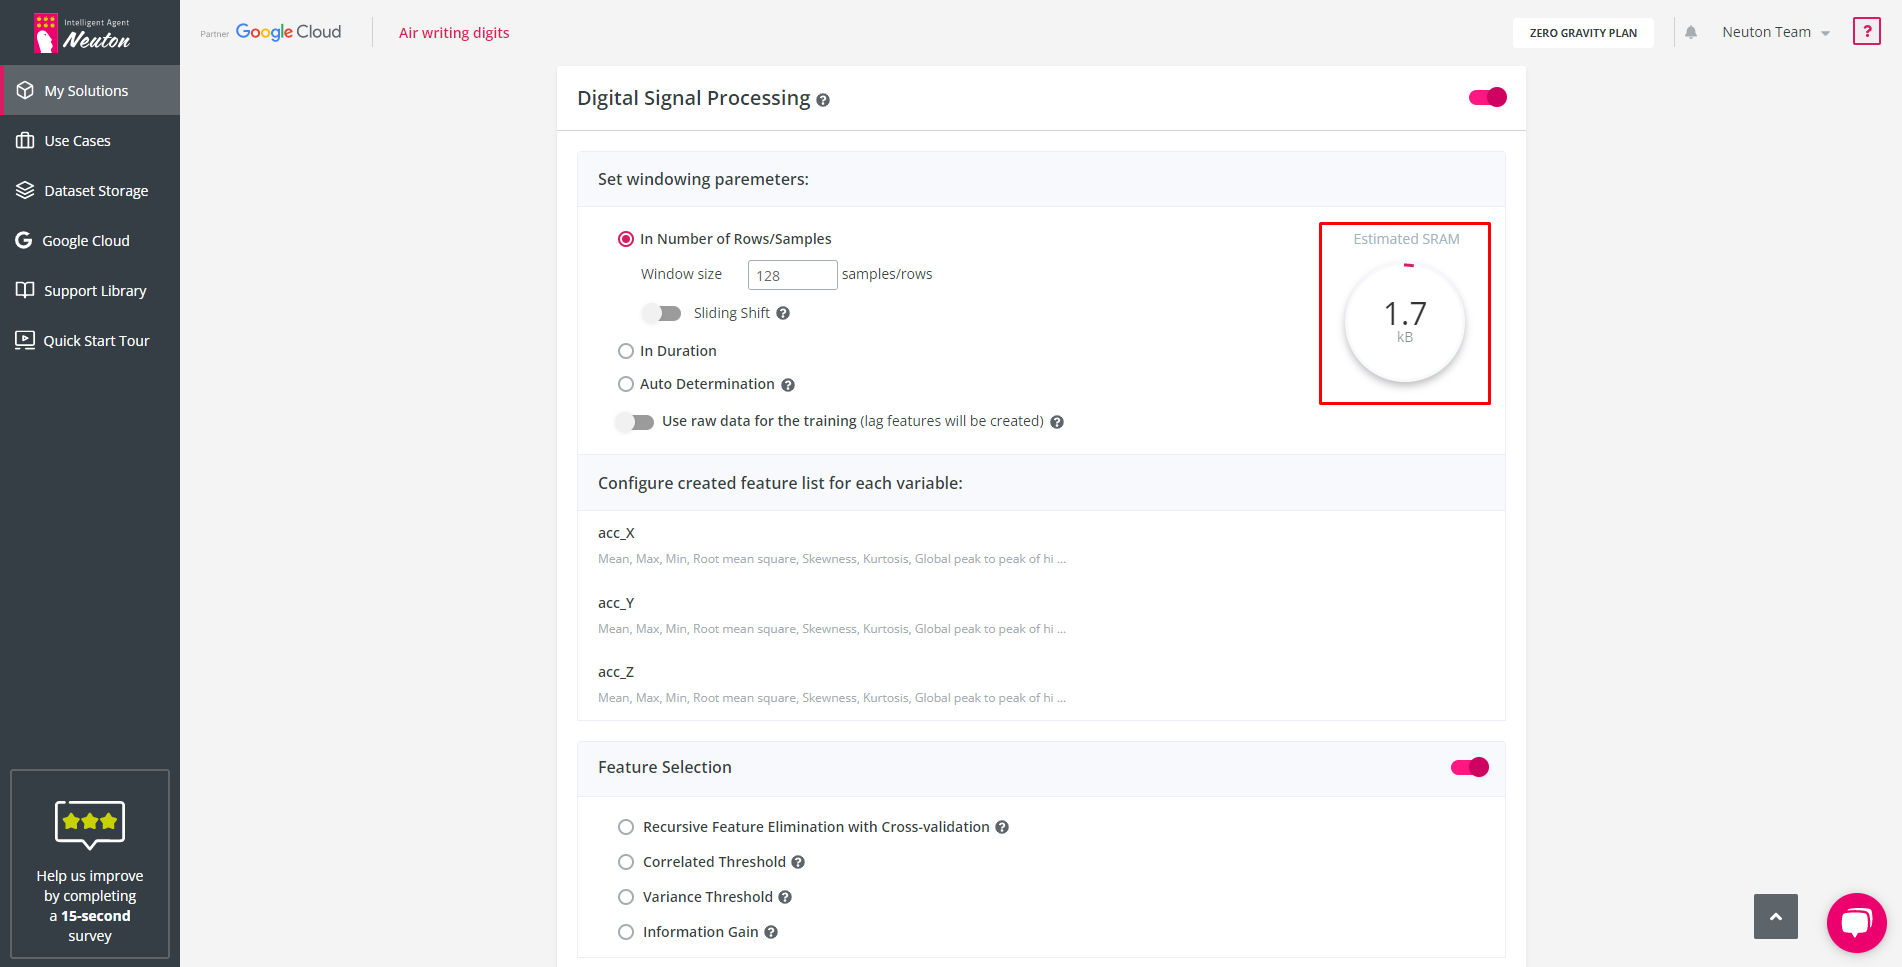Click the scroll-to-top arrow button
Viewport: 1902px width, 967px height.
(1776, 916)
